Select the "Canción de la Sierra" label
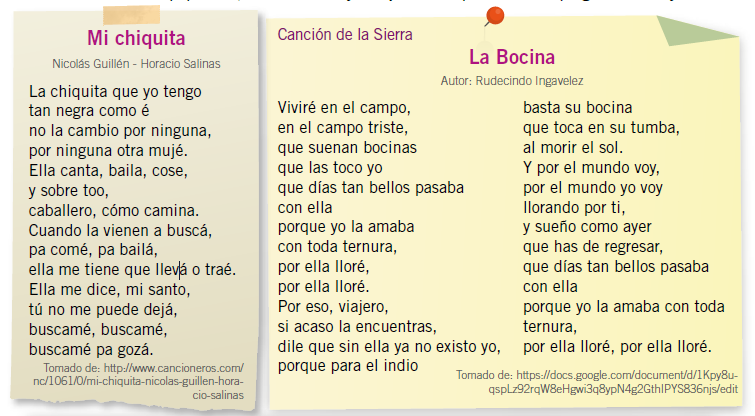 344,33
